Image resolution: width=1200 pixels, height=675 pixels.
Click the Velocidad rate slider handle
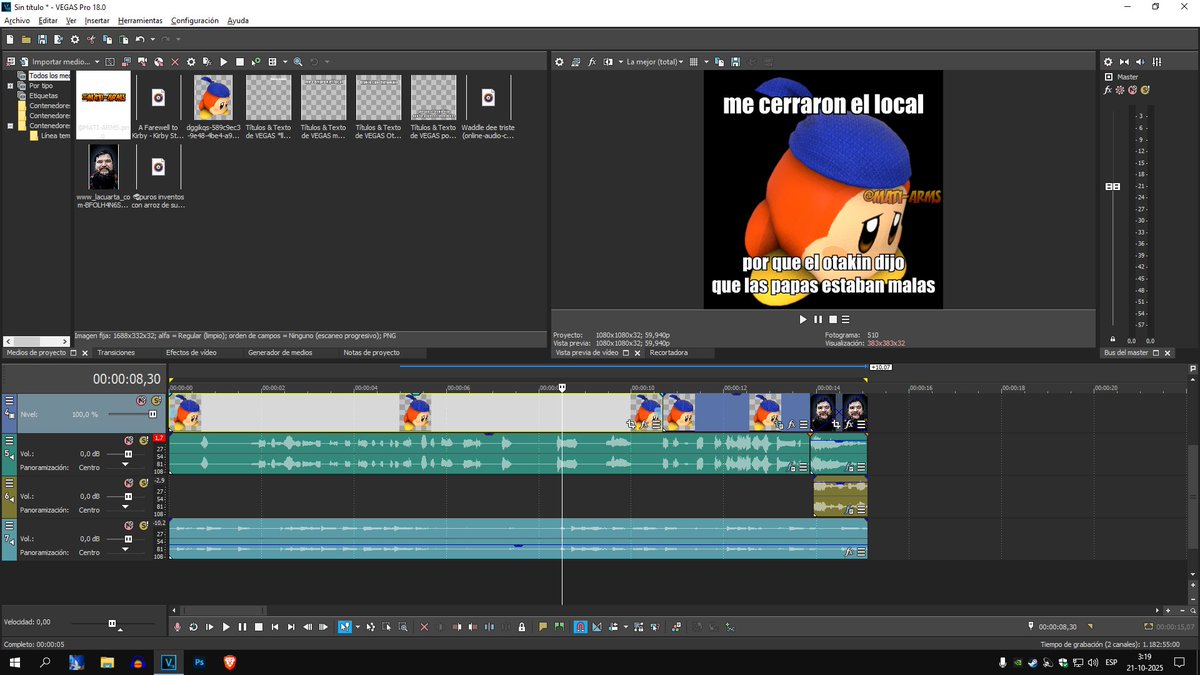(112, 623)
